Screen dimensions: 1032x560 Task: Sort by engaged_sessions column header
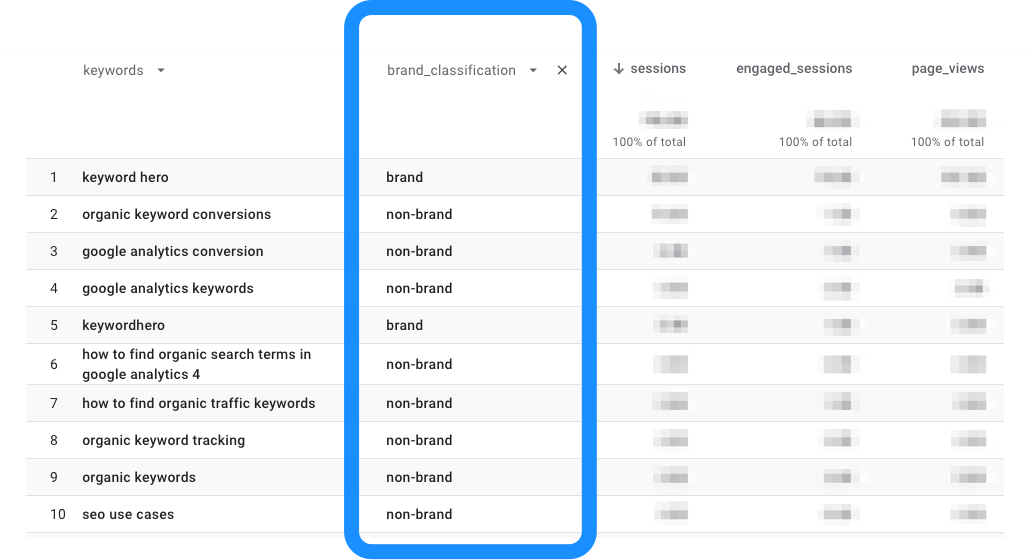[794, 68]
